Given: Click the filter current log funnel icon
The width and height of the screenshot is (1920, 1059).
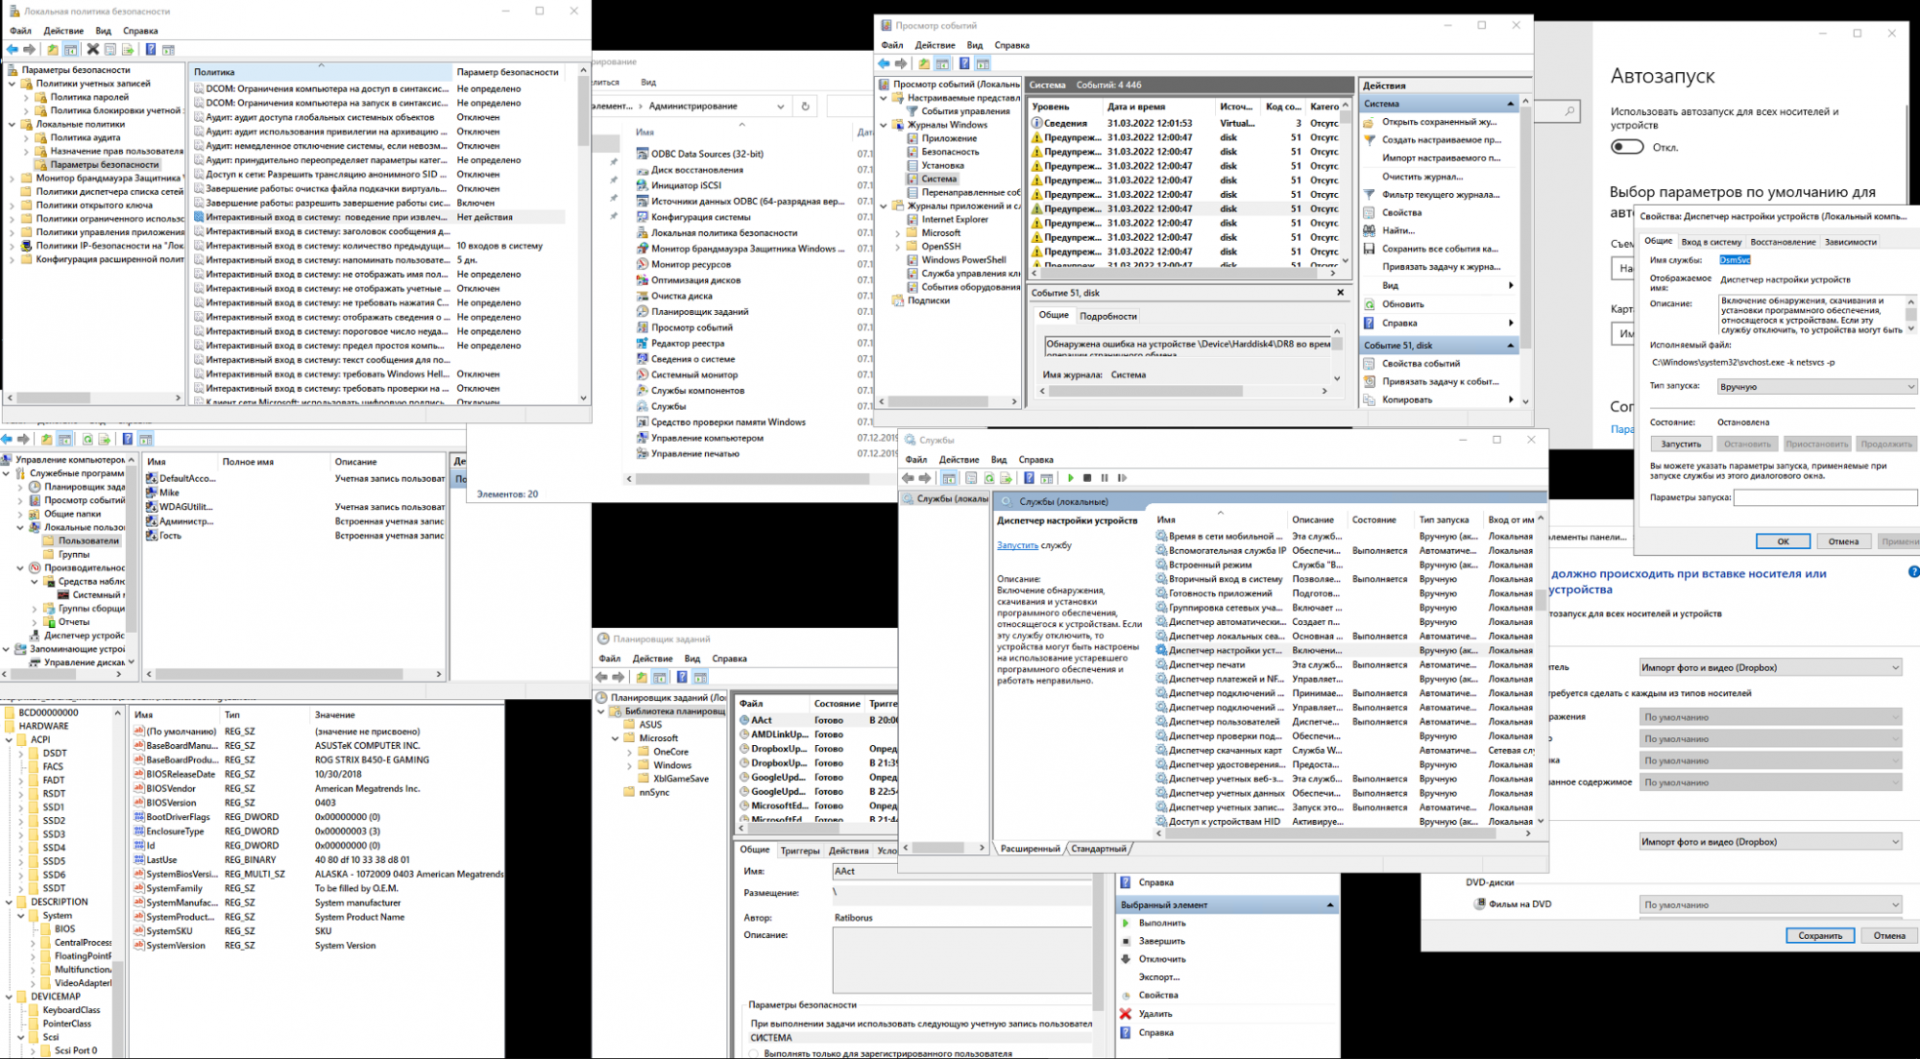Looking at the screenshot, I should pos(1369,195).
